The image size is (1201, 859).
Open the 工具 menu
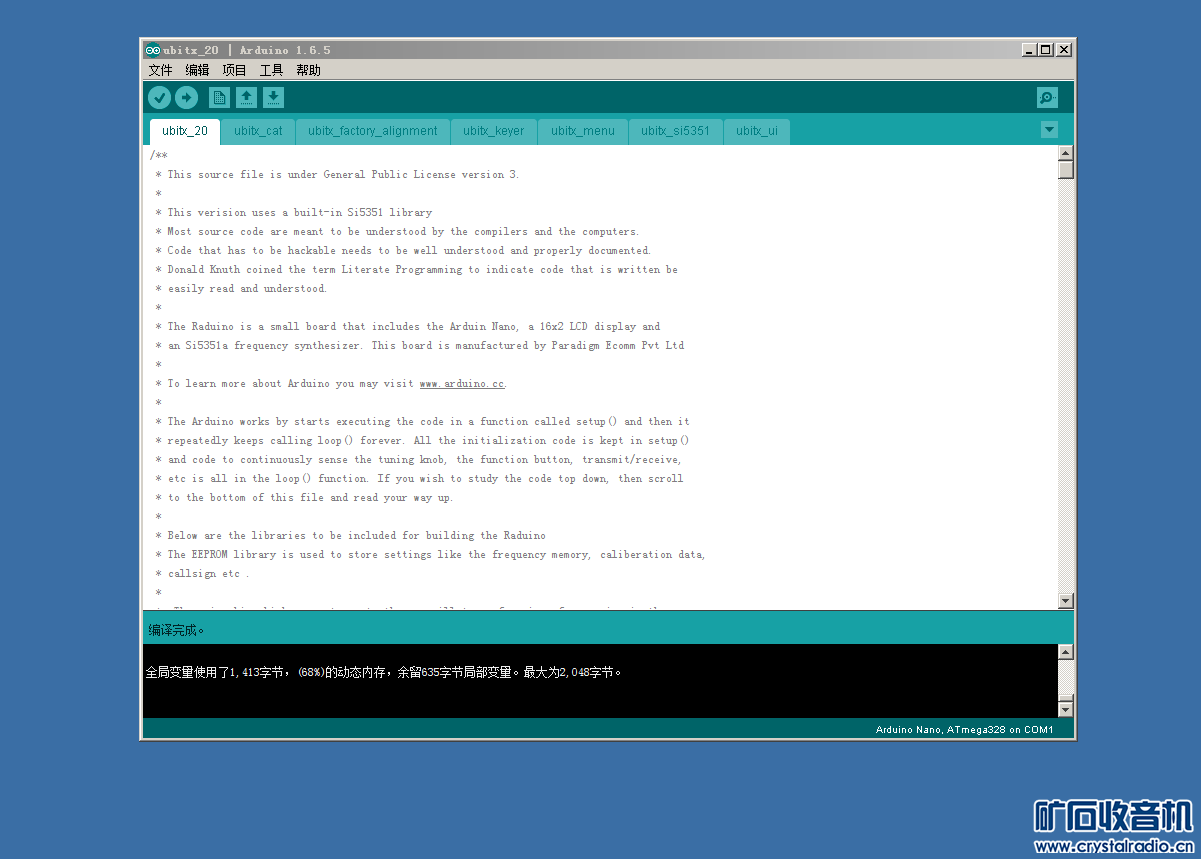point(271,70)
